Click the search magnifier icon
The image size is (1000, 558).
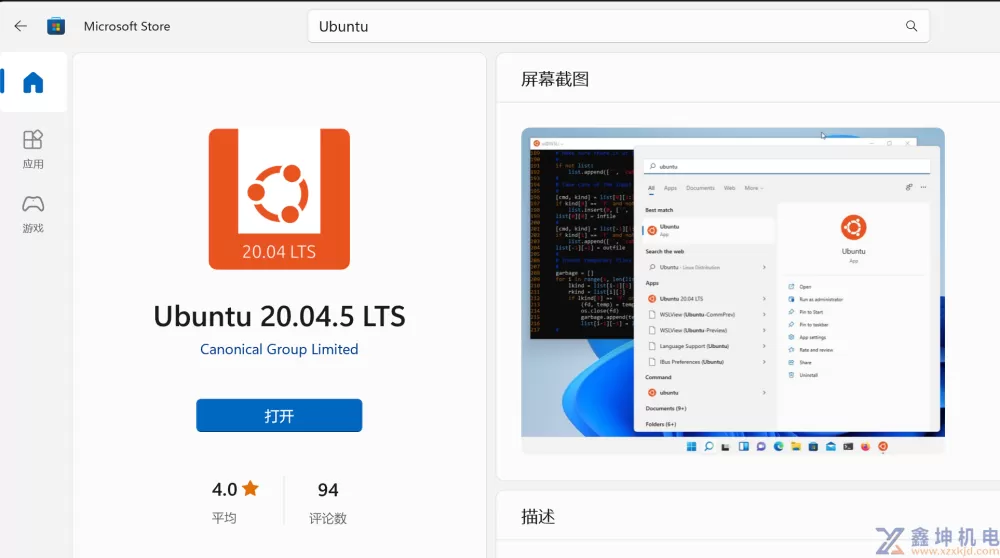(911, 26)
